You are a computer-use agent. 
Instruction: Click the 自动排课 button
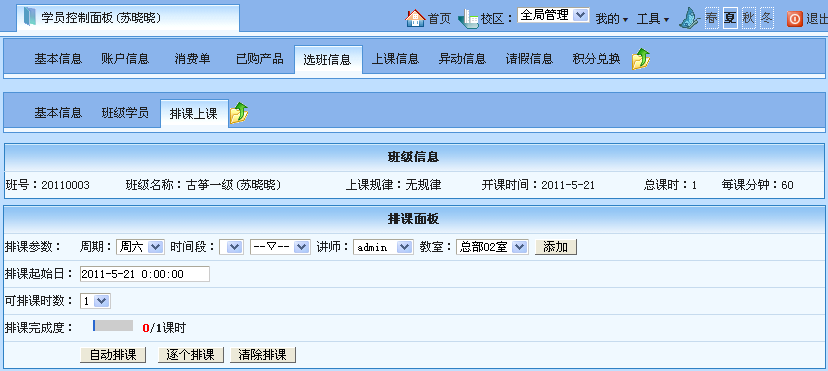(113, 355)
